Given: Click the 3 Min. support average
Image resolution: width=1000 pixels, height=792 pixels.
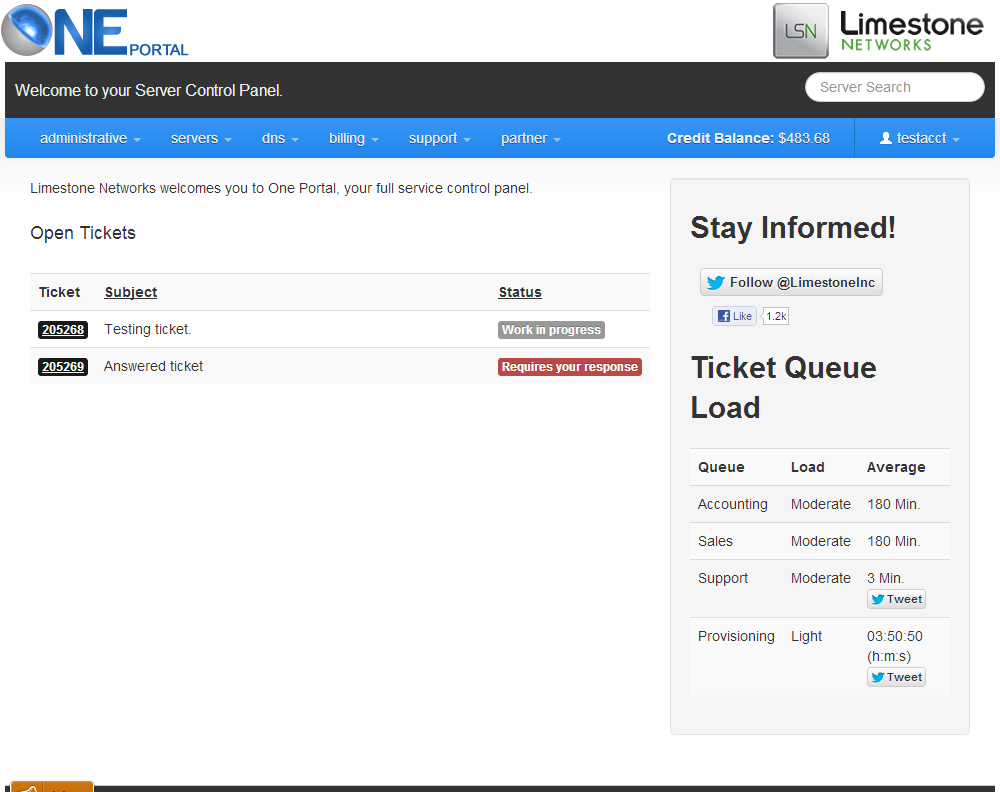Looking at the screenshot, I should [885, 578].
